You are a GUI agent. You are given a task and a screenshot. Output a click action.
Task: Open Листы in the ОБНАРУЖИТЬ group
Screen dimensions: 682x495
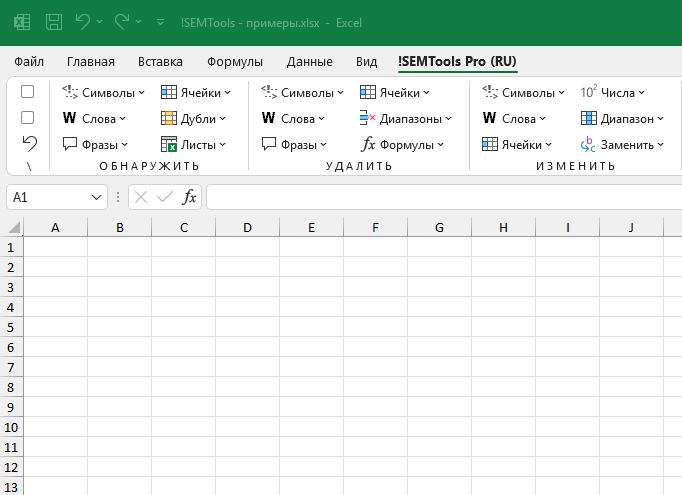[x=195, y=144]
